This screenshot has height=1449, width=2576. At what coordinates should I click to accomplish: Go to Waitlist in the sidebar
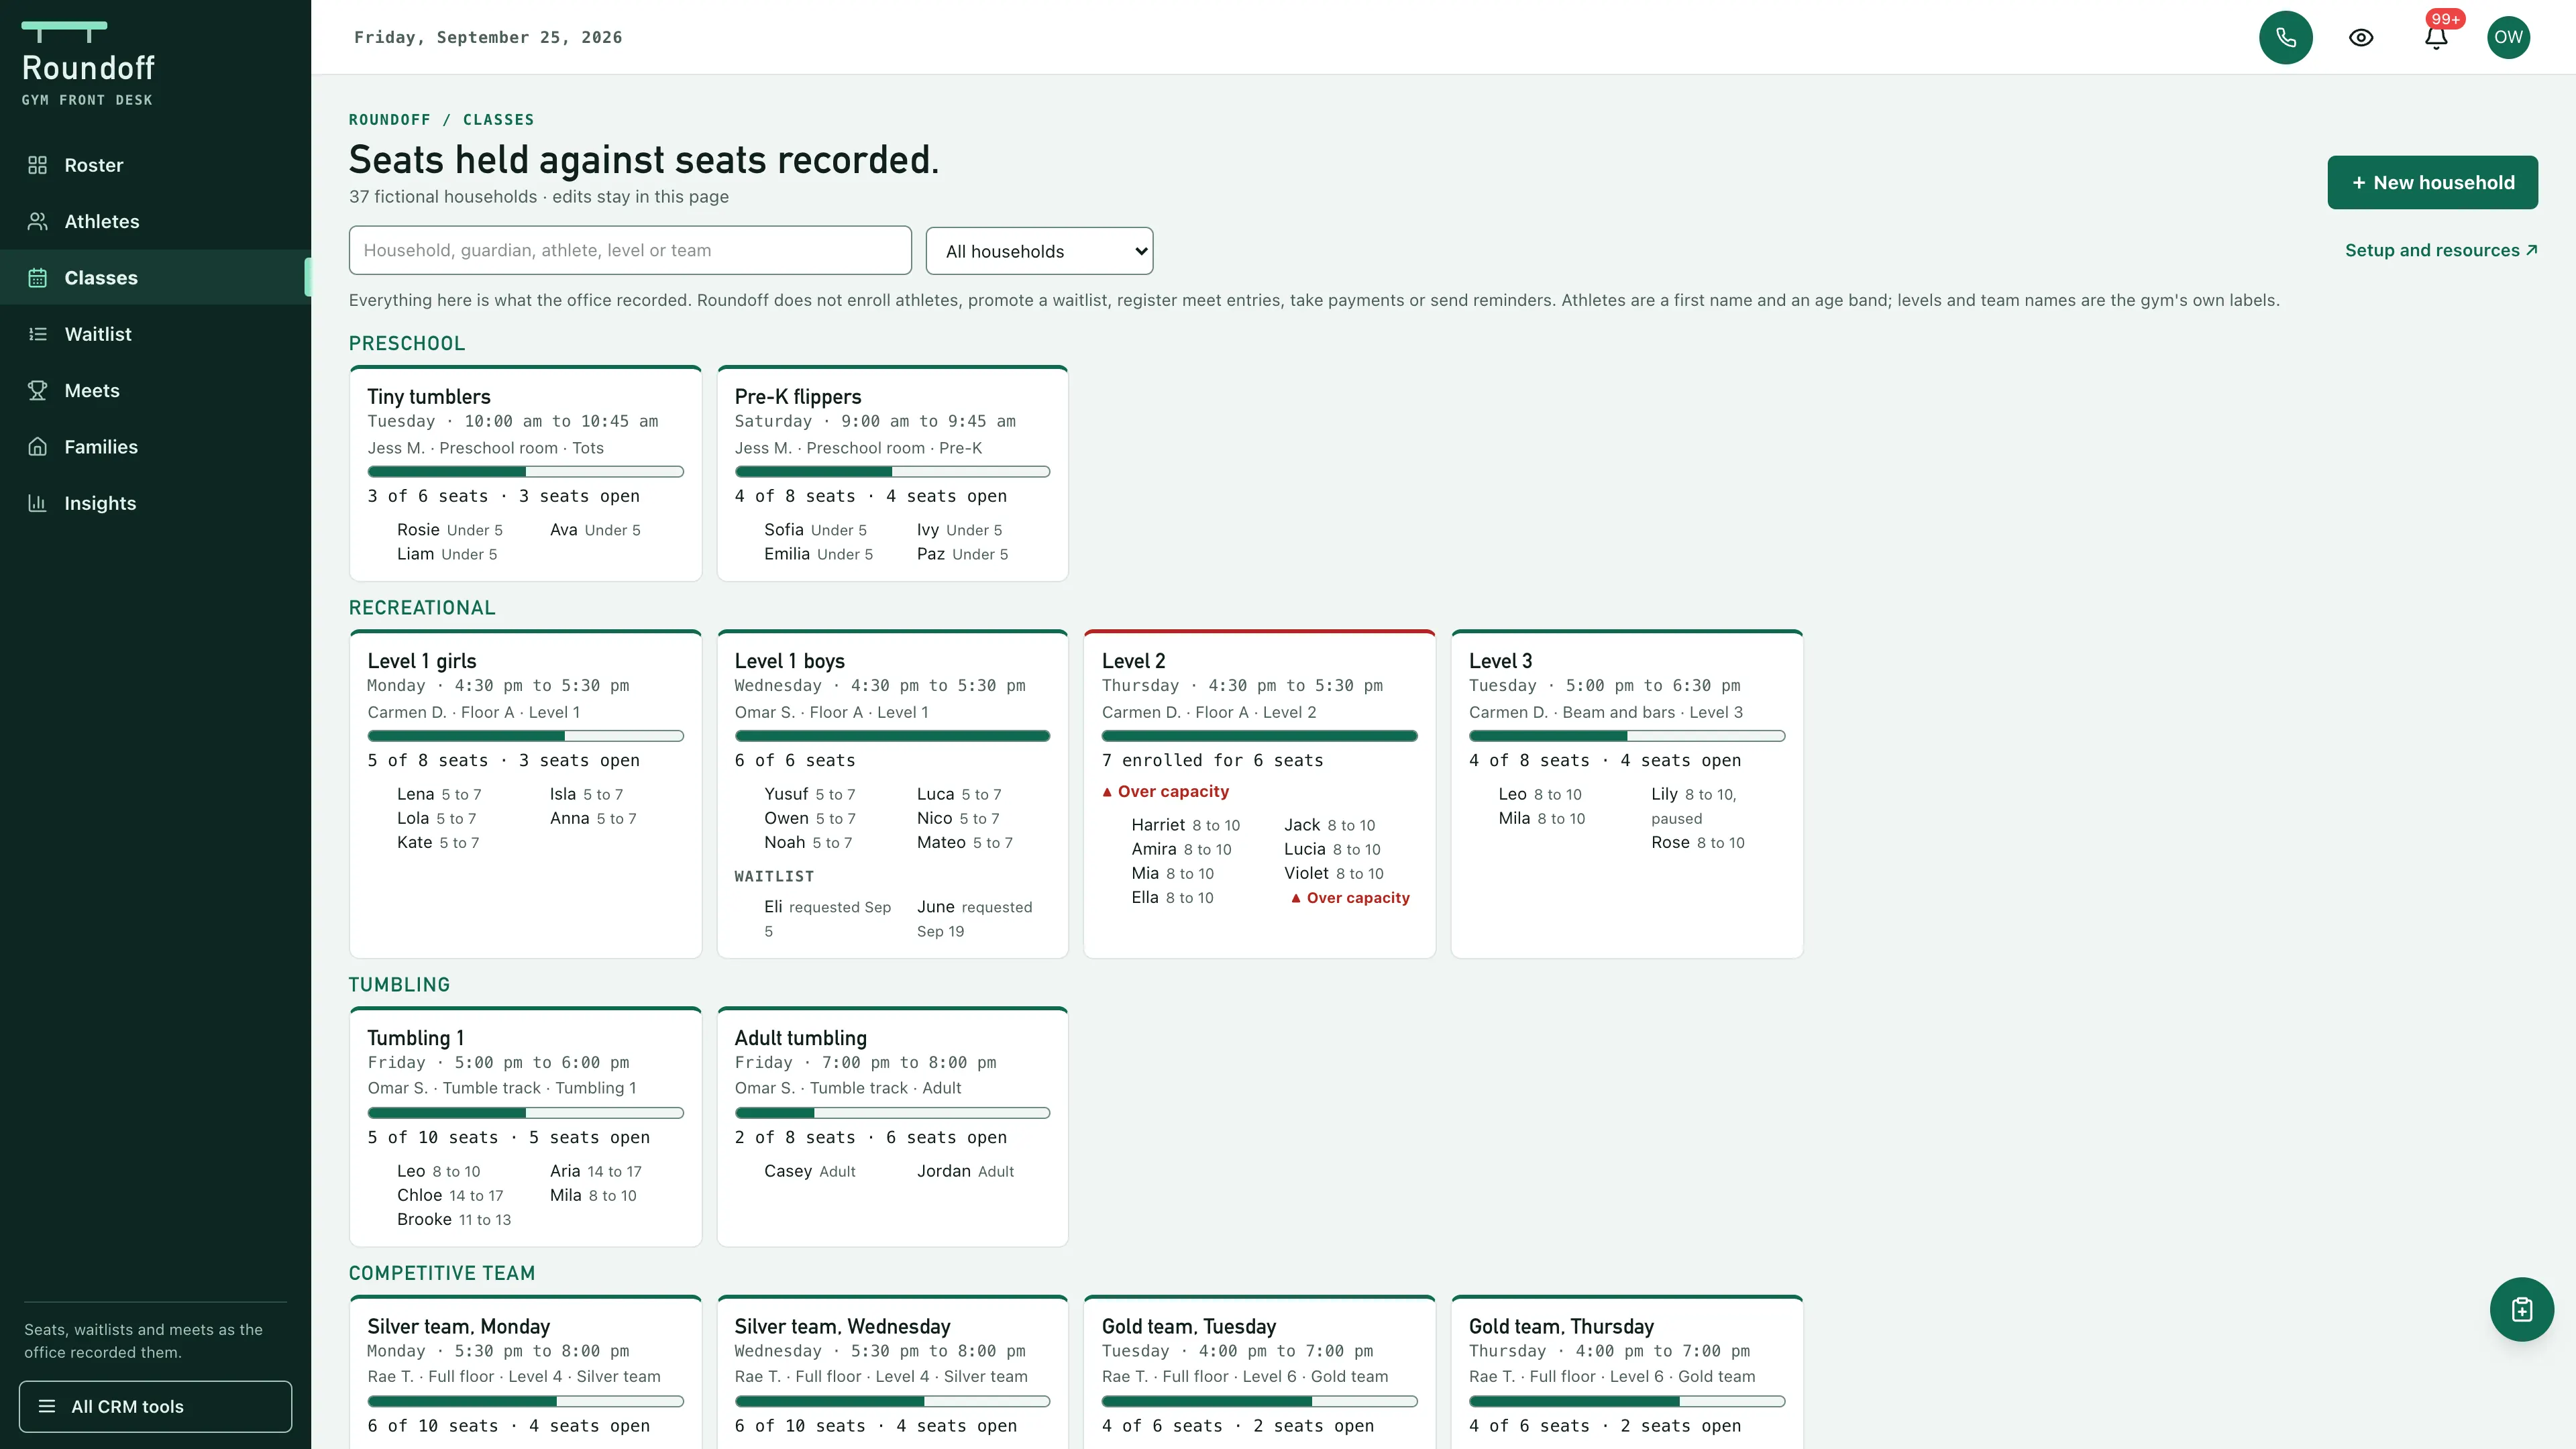[155, 334]
